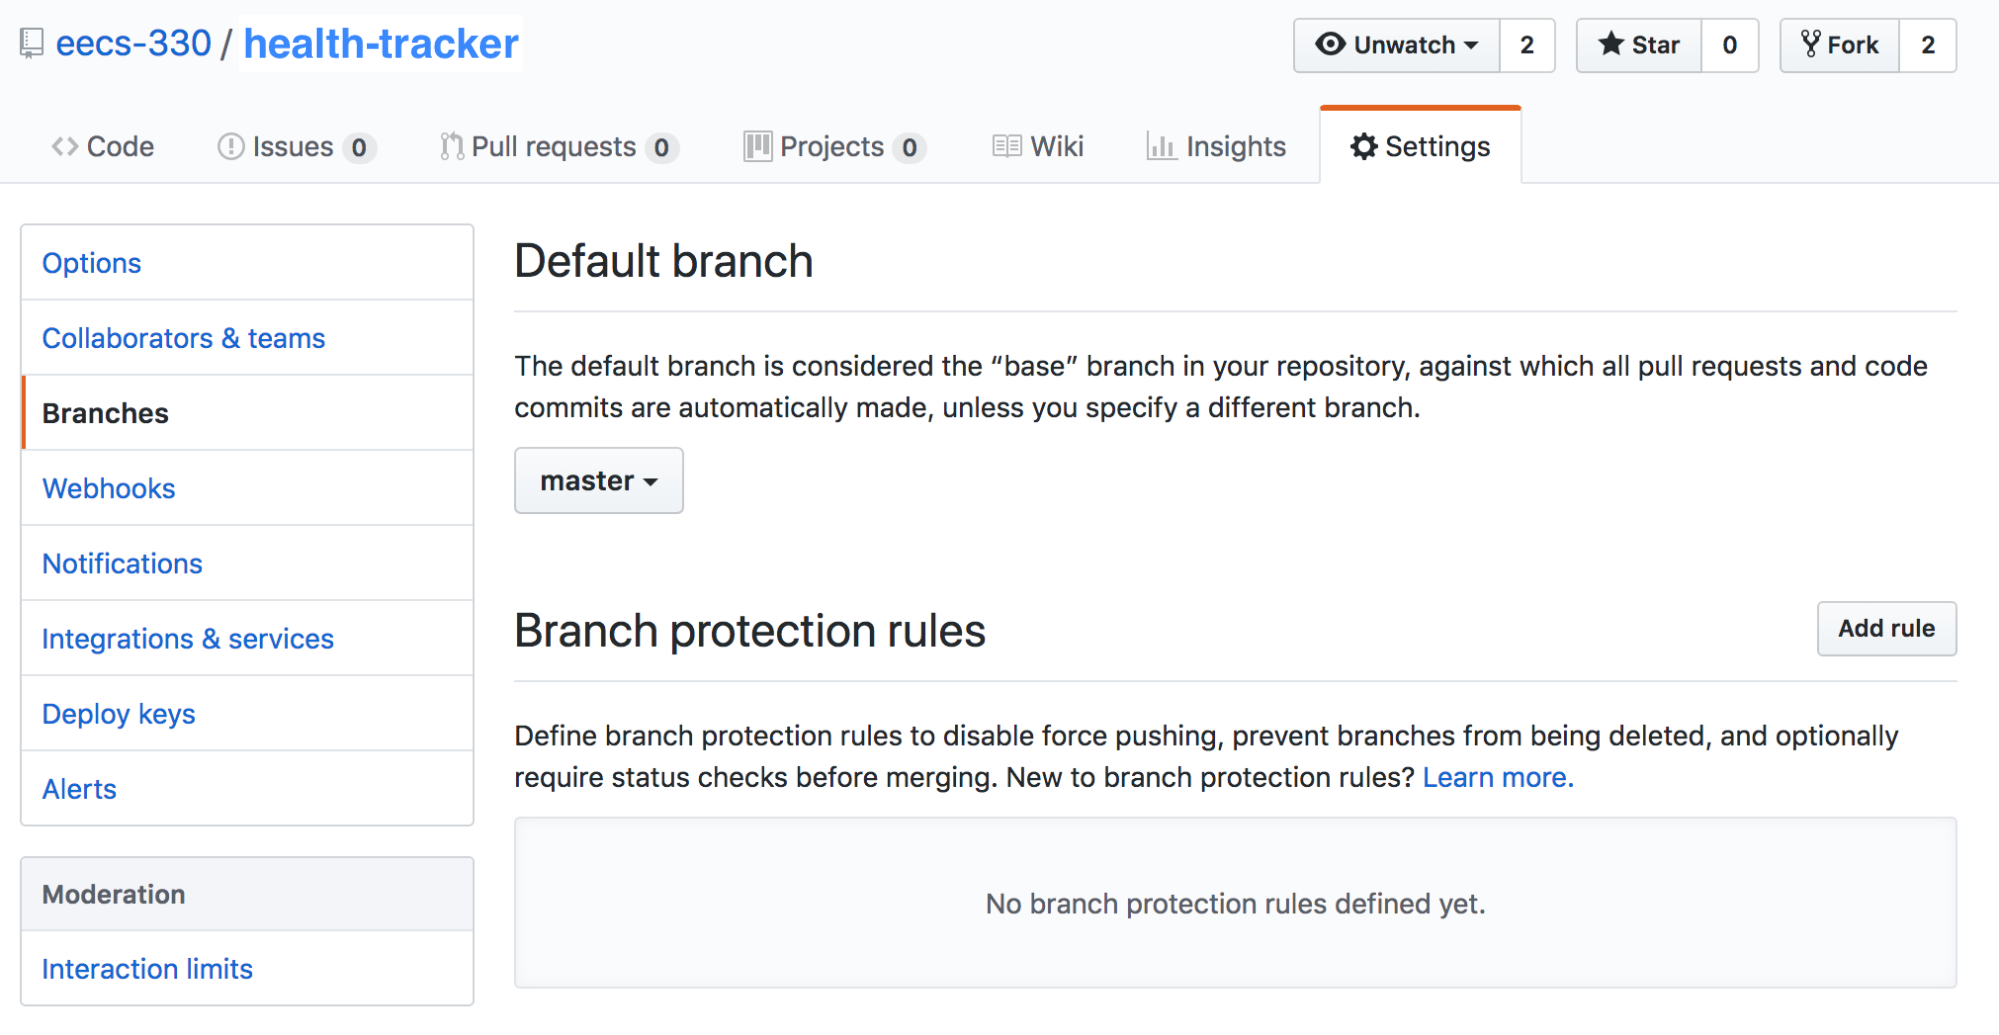
Task: Go to Webhooks in the sidebar
Action: [x=108, y=488]
